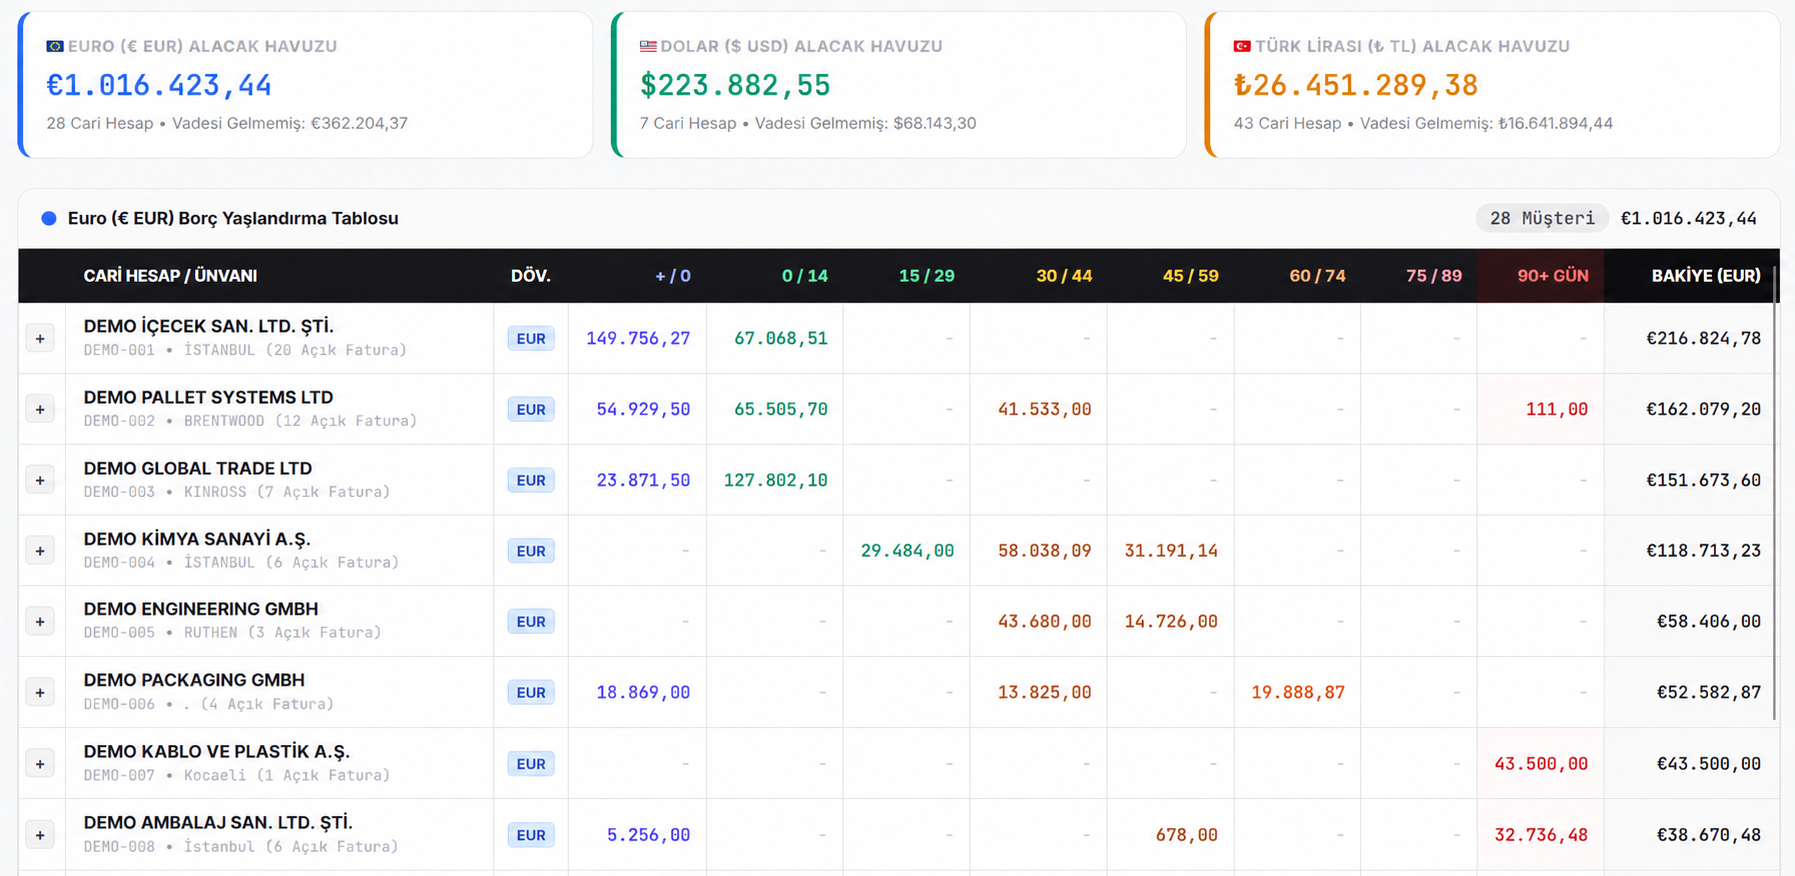Click the Turkish flag icon
Image resolution: width=1795 pixels, height=876 pixels.
coord(1242,46)
